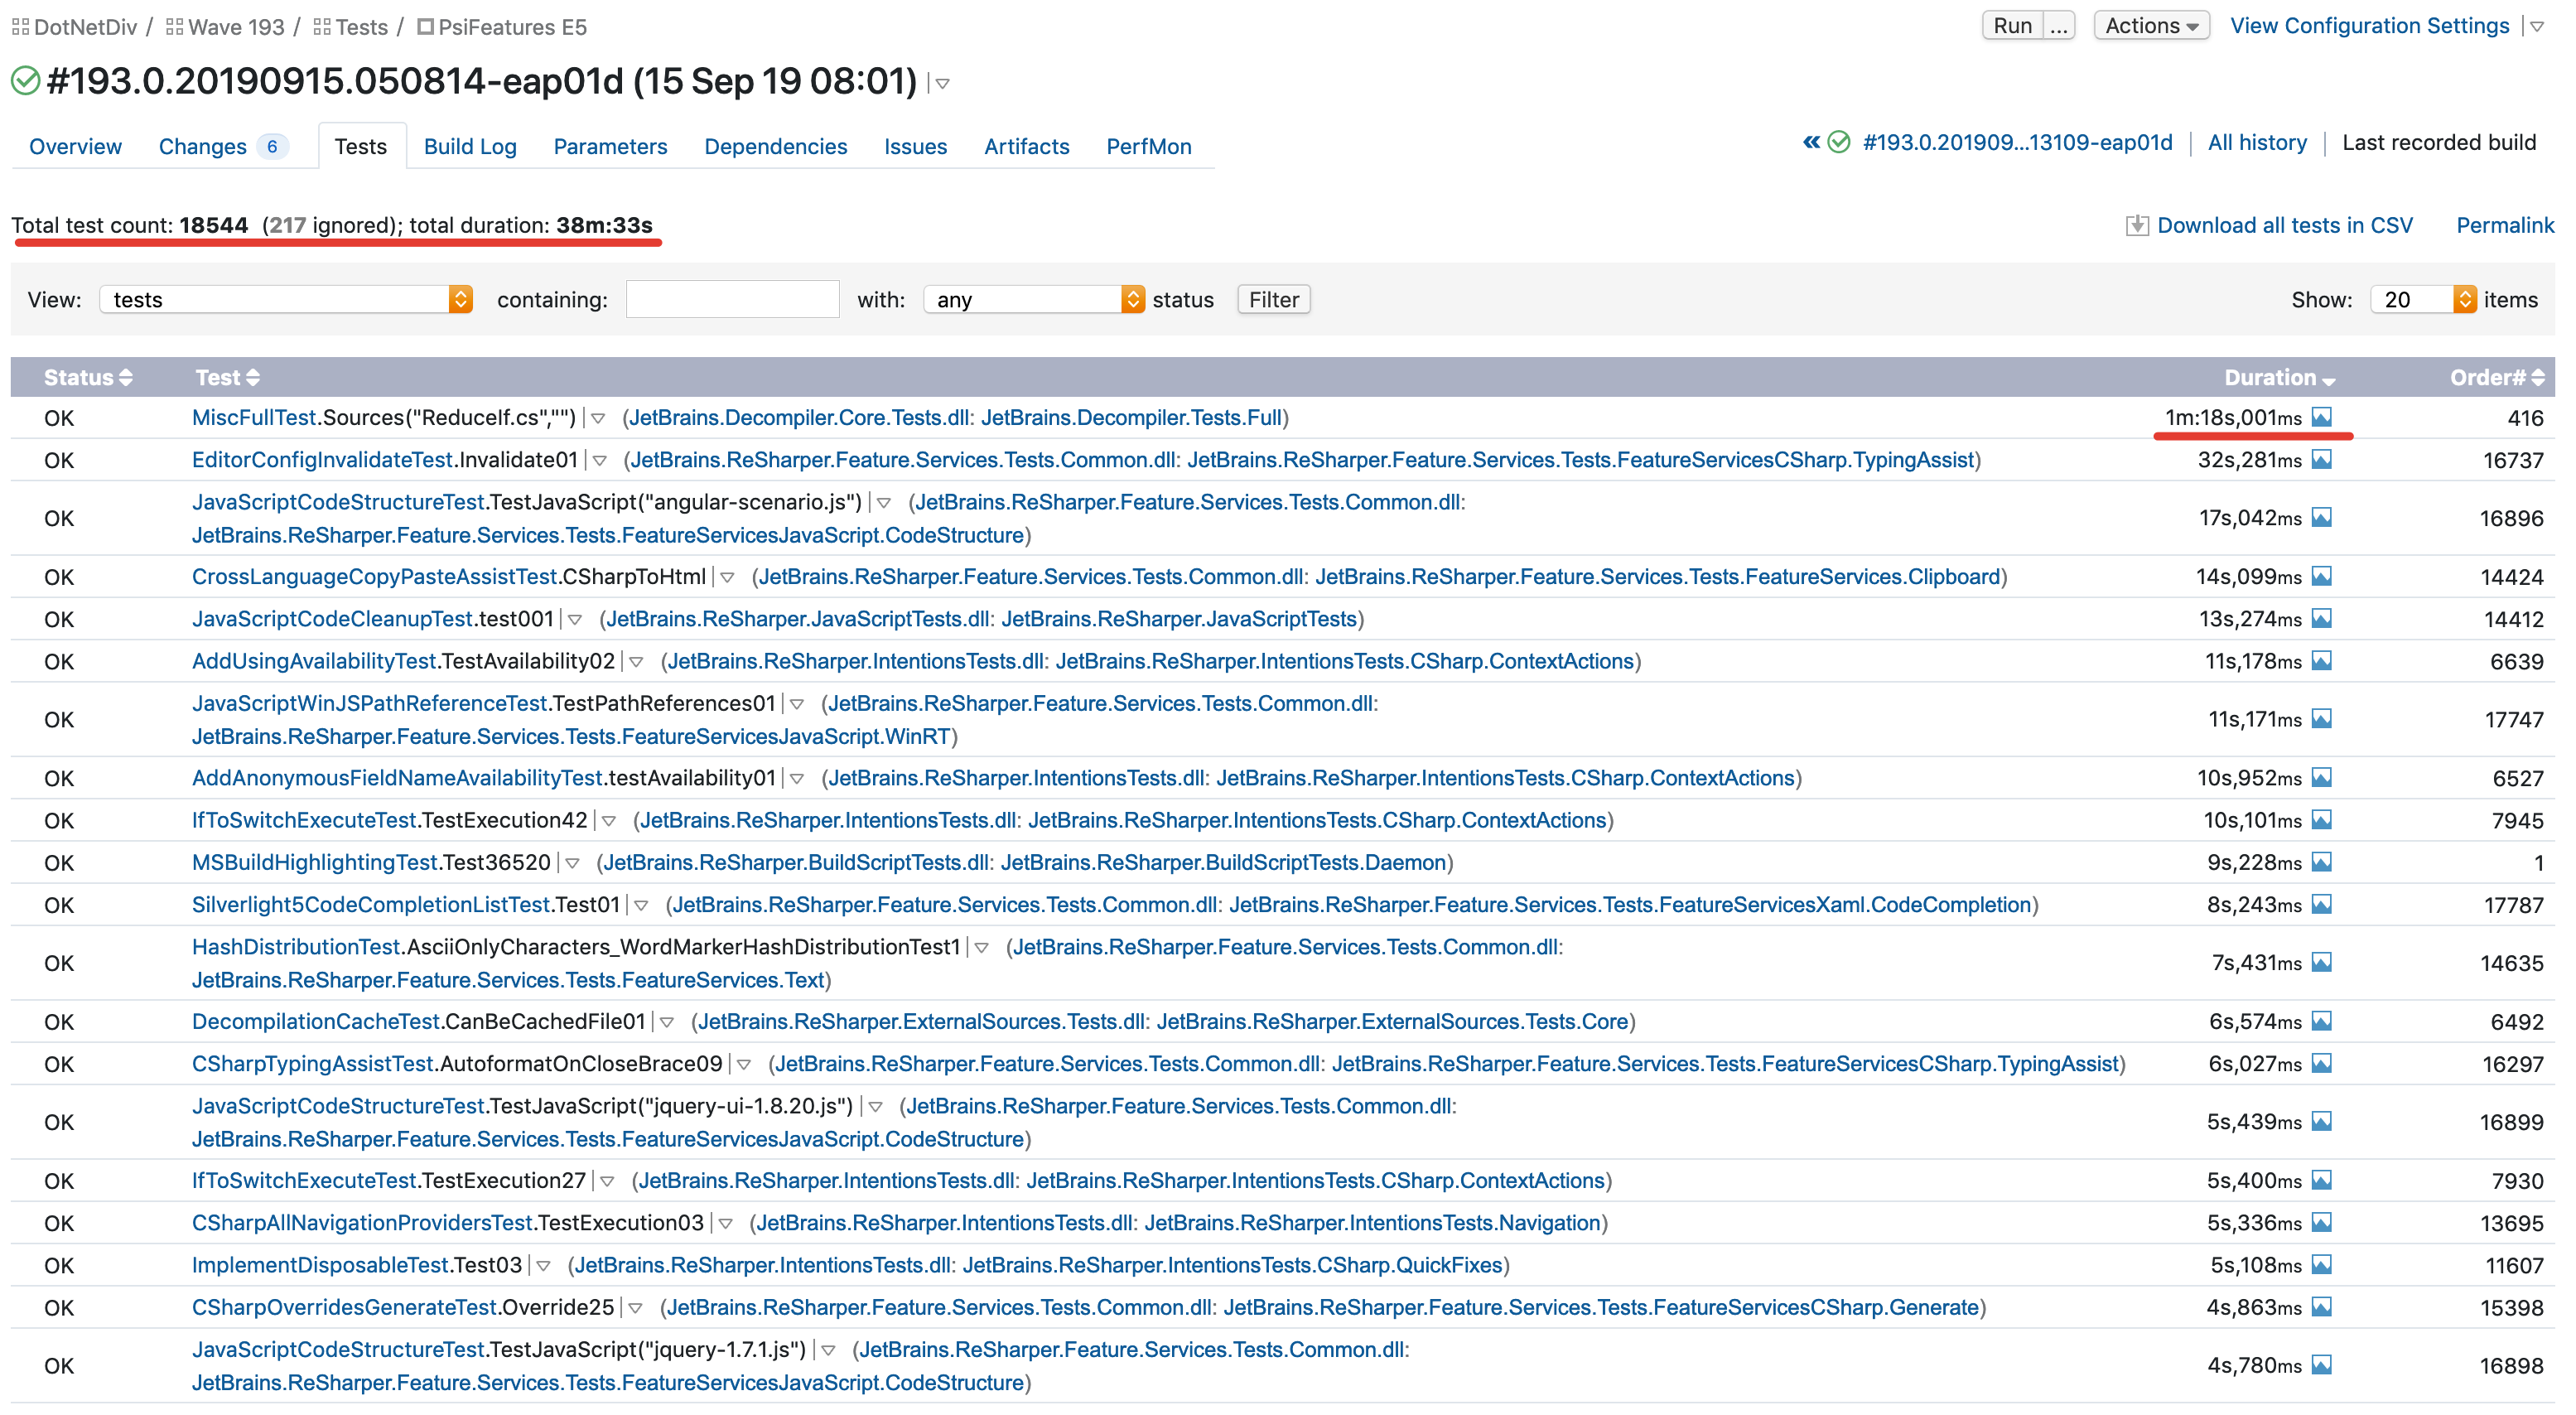Image resolution: width=2576 pixels, height=1415 pixels.
Task: Switch to the Issues tab
Action: (x=915, y=146)
